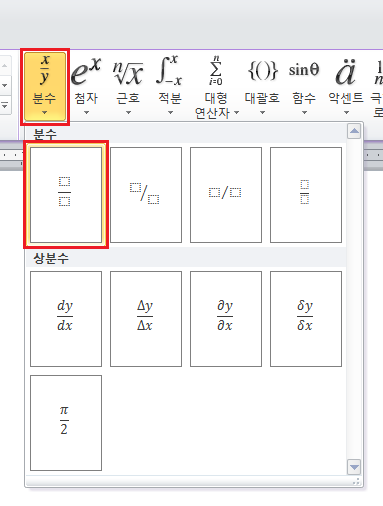Insert the linear fraction template
Screen dimensions: 383x506
[x=226, y=195]
